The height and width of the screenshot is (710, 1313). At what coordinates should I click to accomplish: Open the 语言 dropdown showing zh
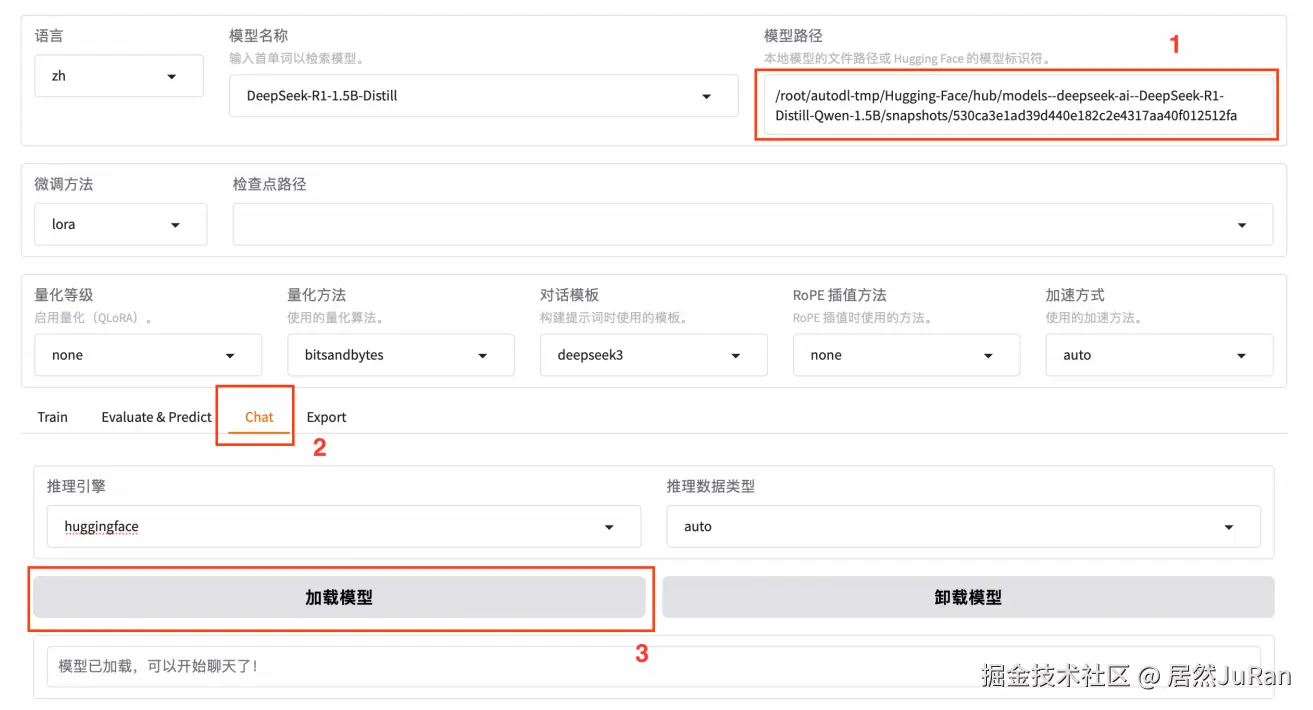click(119, 76)
